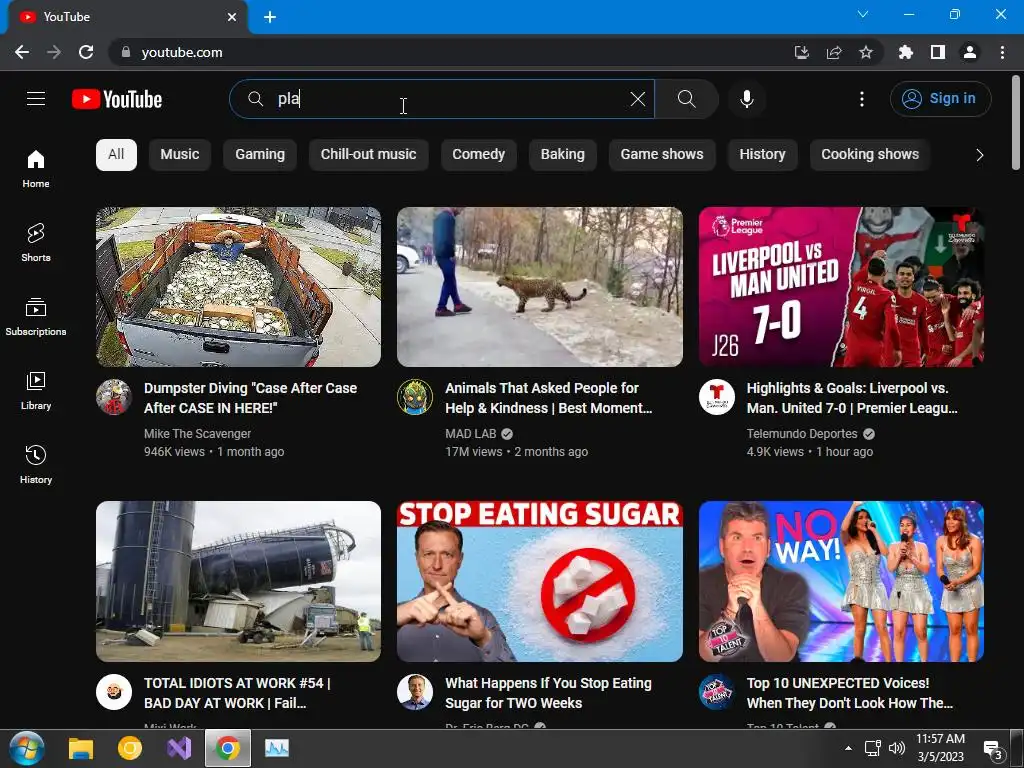Screen dimensions: 1024x768
Task: Open Animals That Asked People for Help title
Action: (549, 398)
